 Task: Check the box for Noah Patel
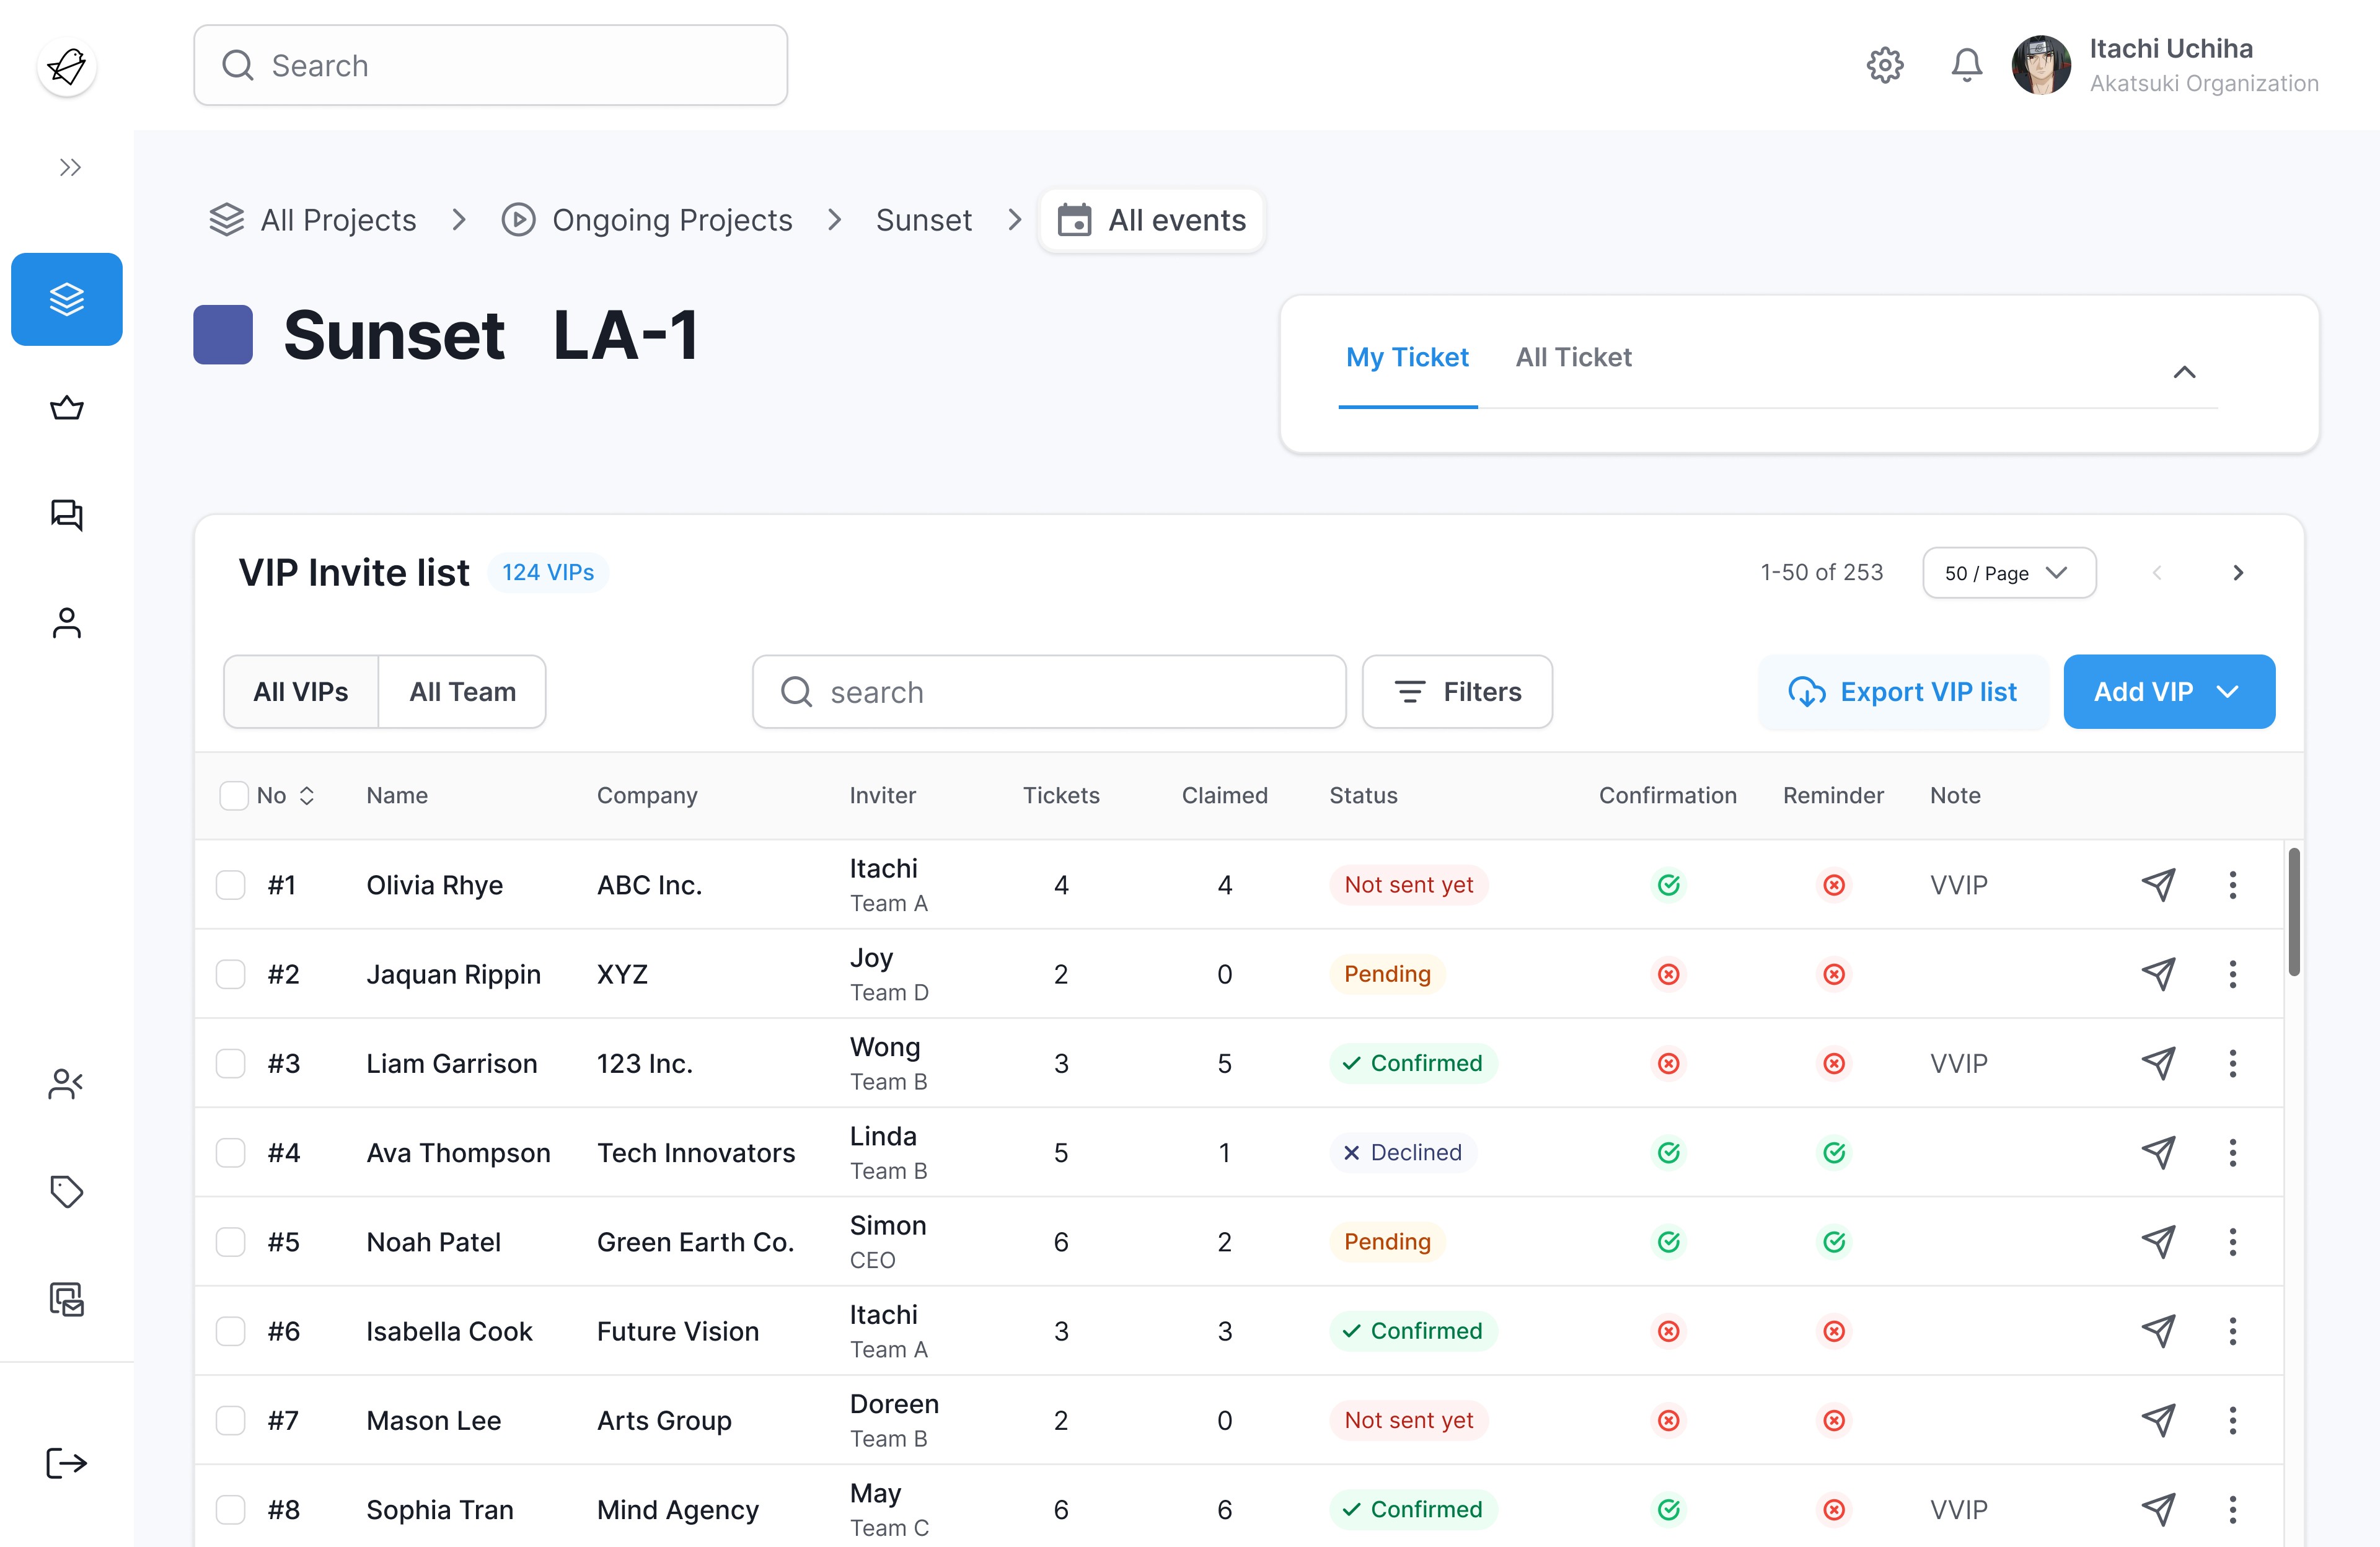(231, 1242)
